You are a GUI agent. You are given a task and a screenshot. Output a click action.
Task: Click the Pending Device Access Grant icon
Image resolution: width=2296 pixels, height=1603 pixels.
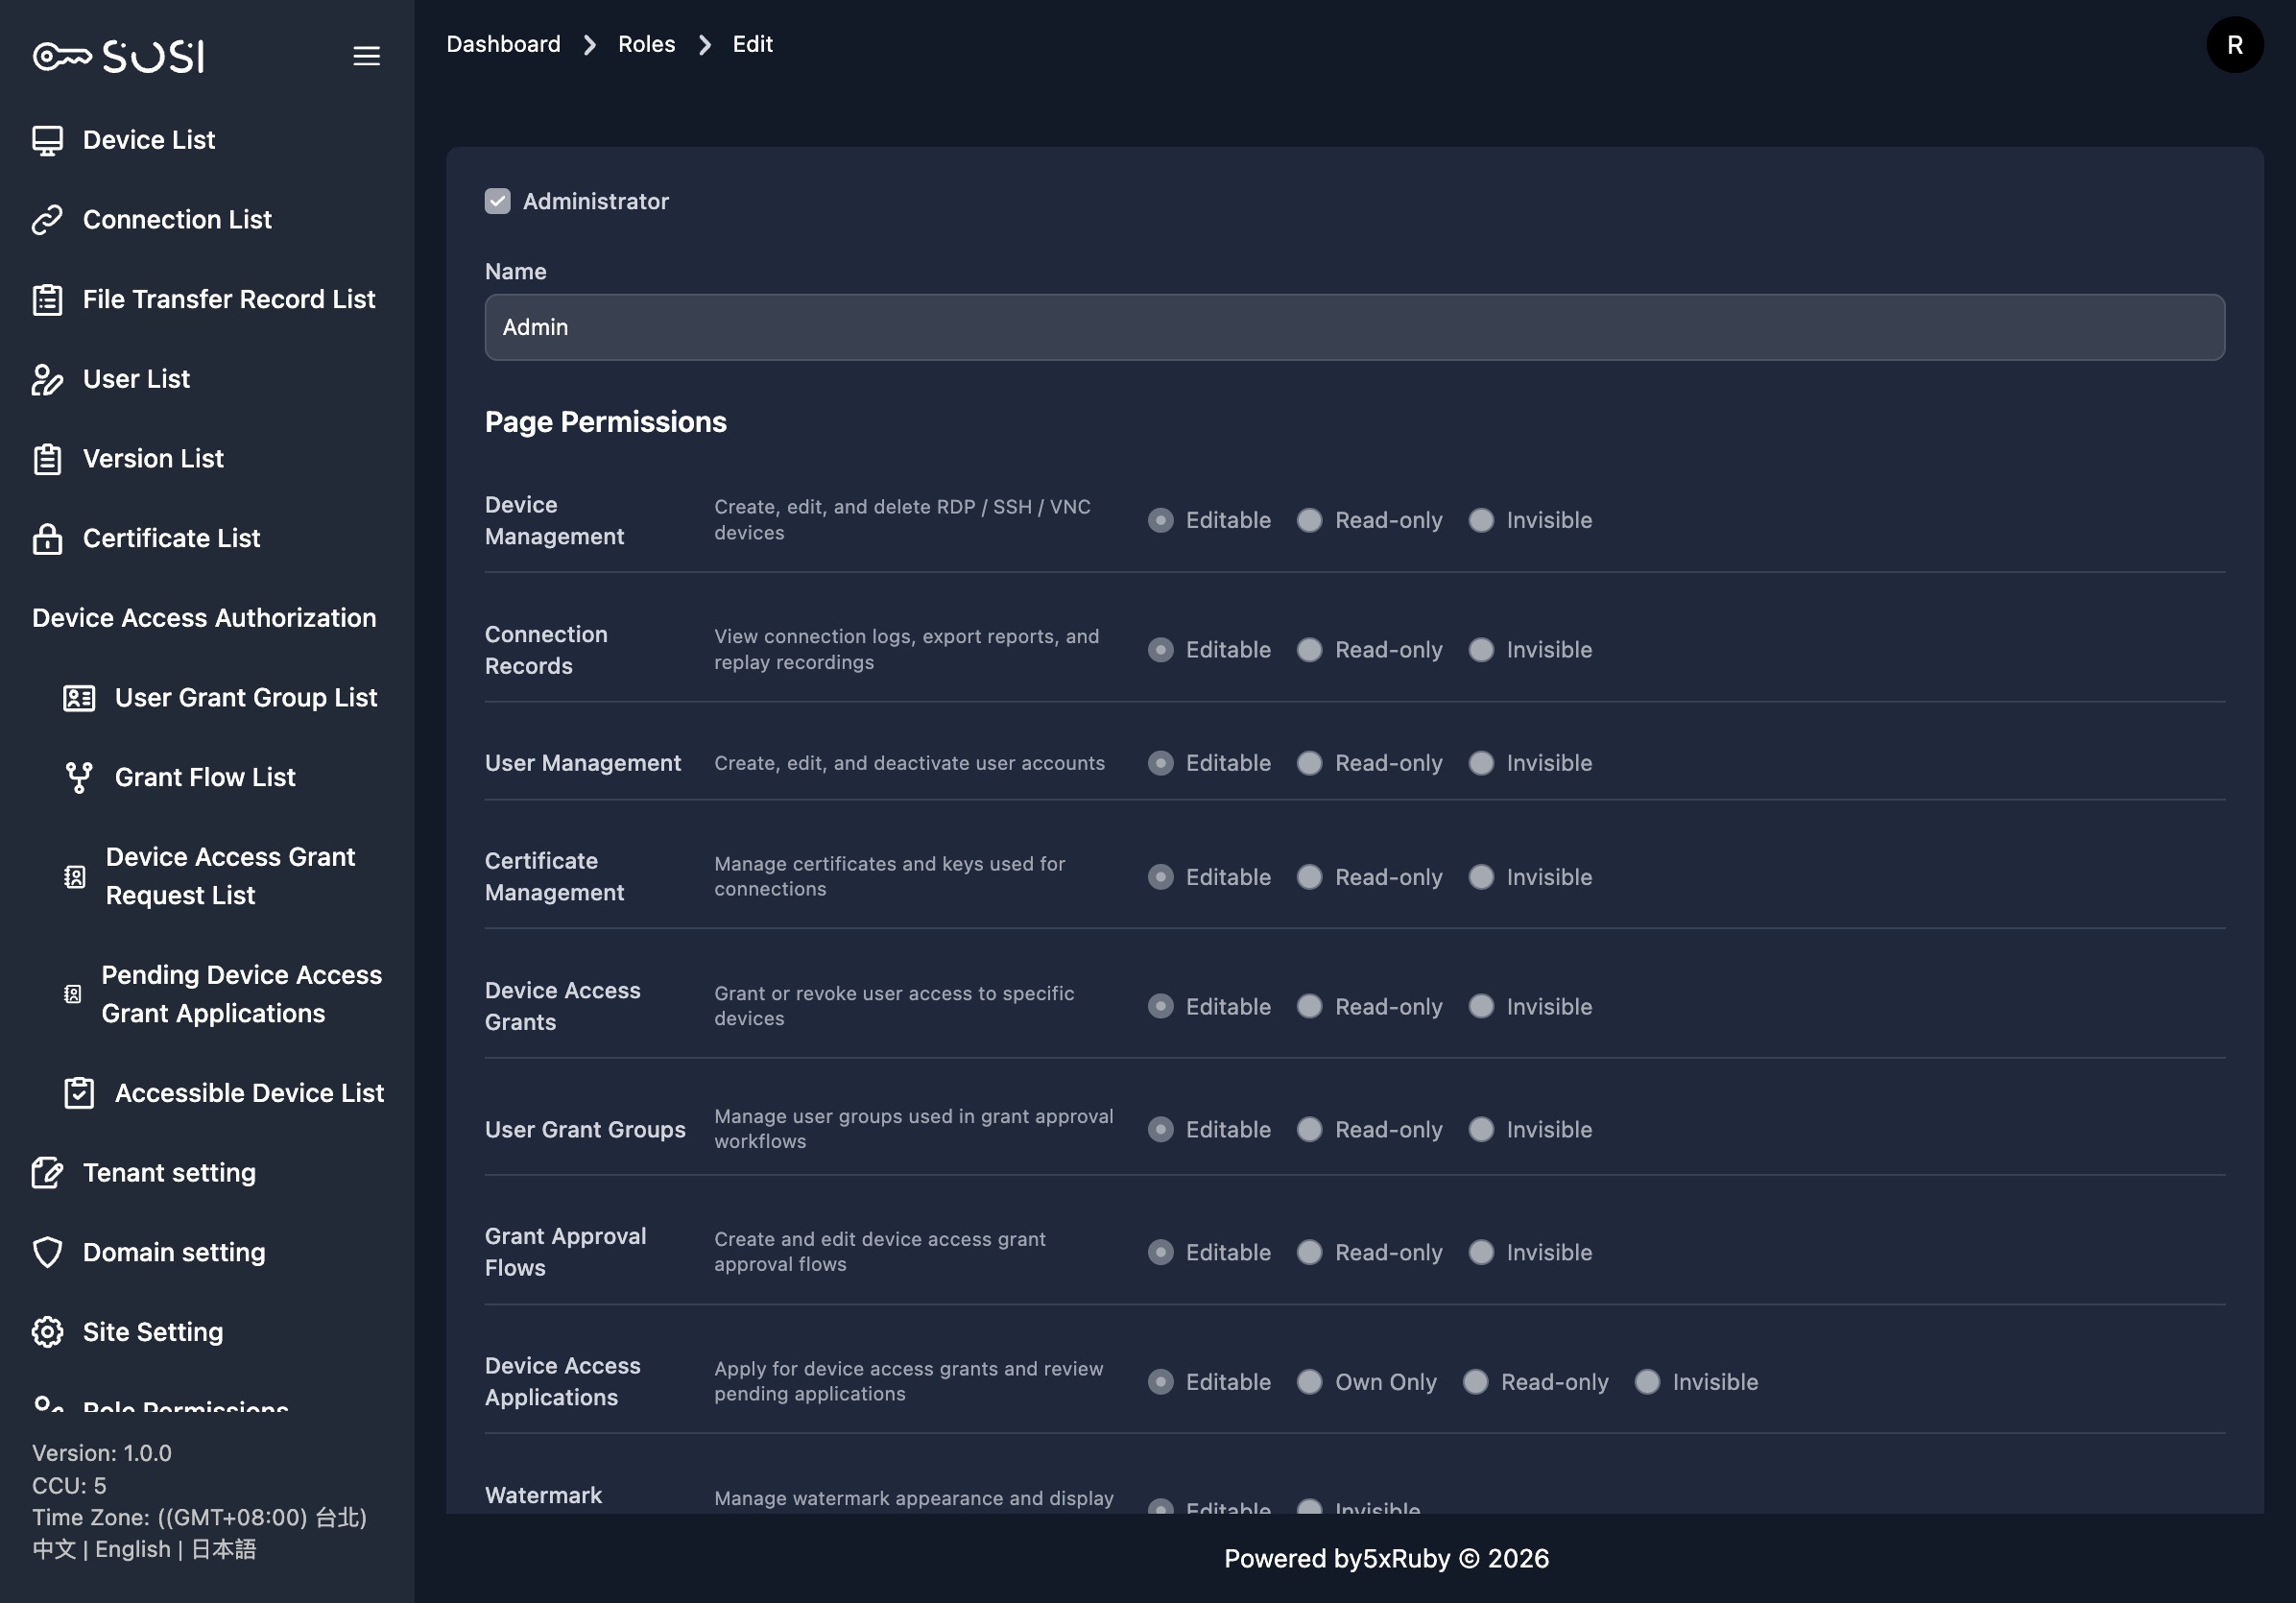(x=73, y=994)
